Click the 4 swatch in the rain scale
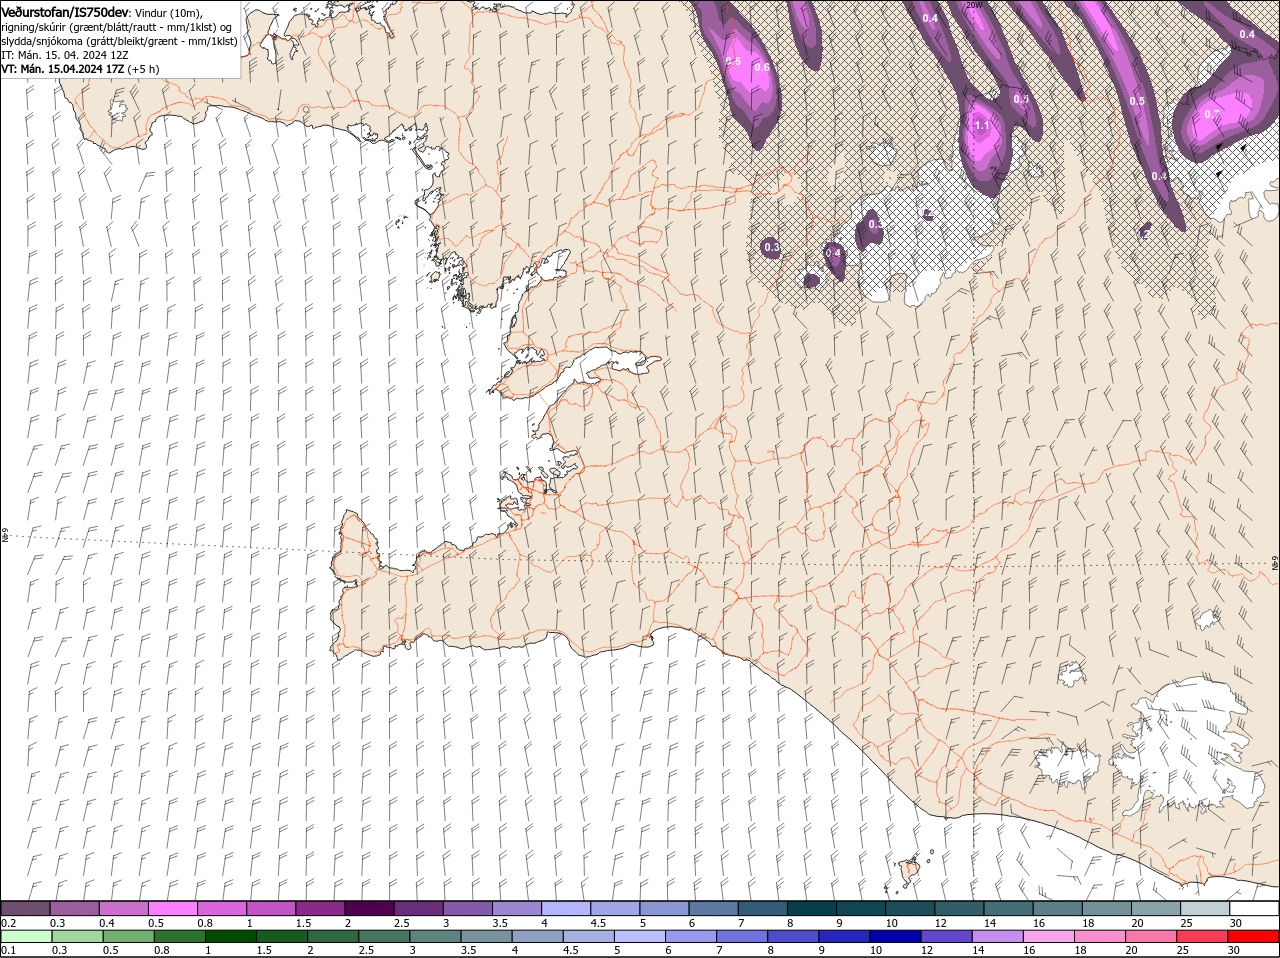This screenshot has width=1280, height=958. tap(538, 936)
